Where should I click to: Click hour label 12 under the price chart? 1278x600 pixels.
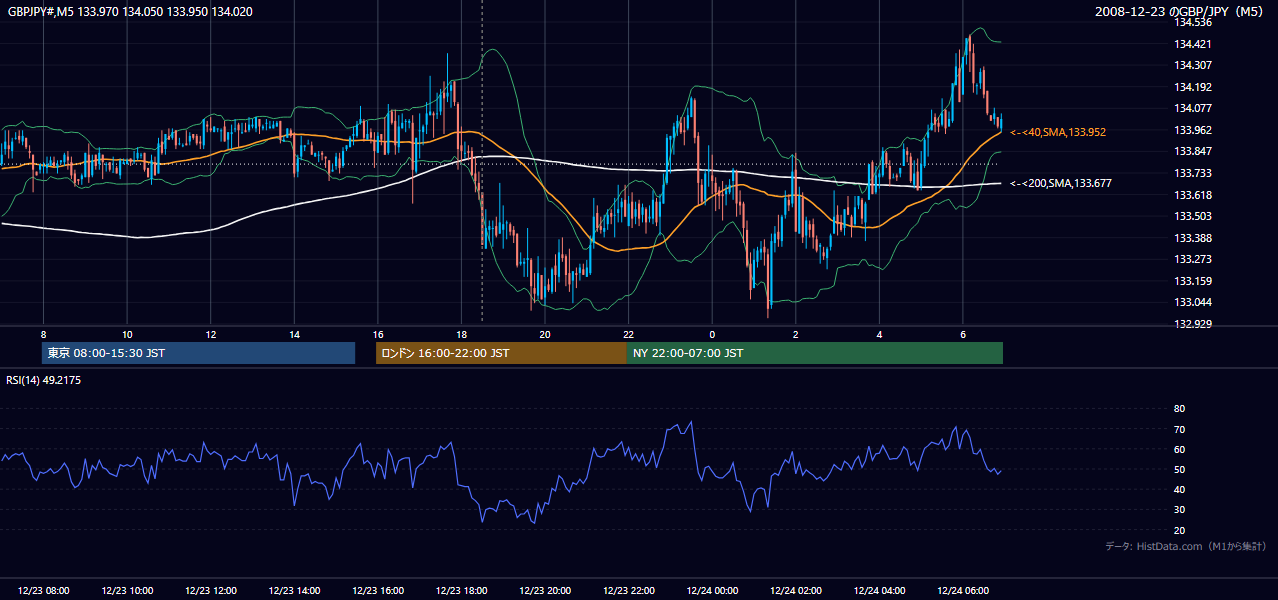(211, 334)
